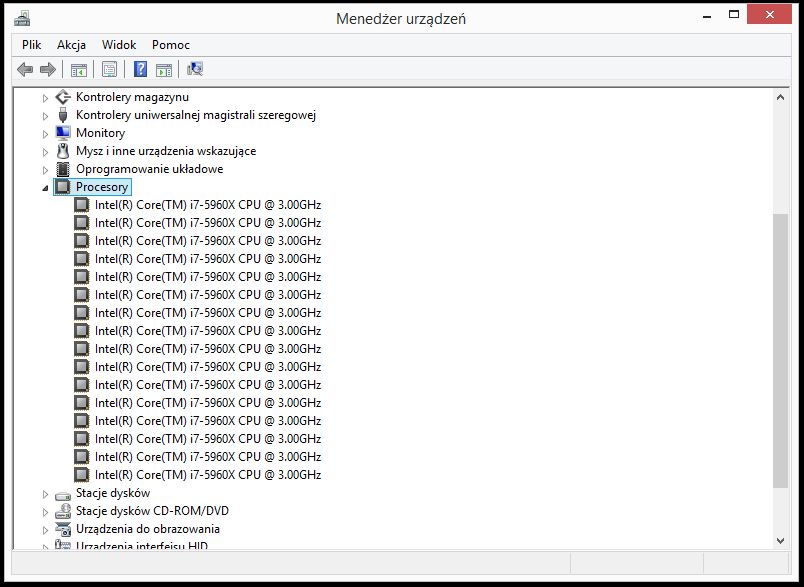
Task: Expand the Oprogramowanie układowe node
Action: [45, 169]
